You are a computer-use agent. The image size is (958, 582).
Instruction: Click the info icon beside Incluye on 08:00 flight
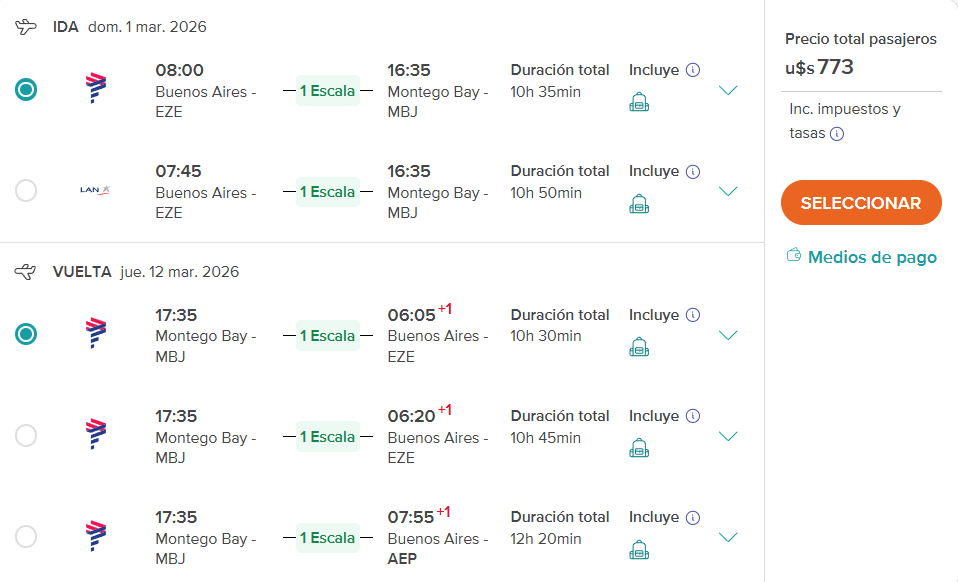click(693, 70)
